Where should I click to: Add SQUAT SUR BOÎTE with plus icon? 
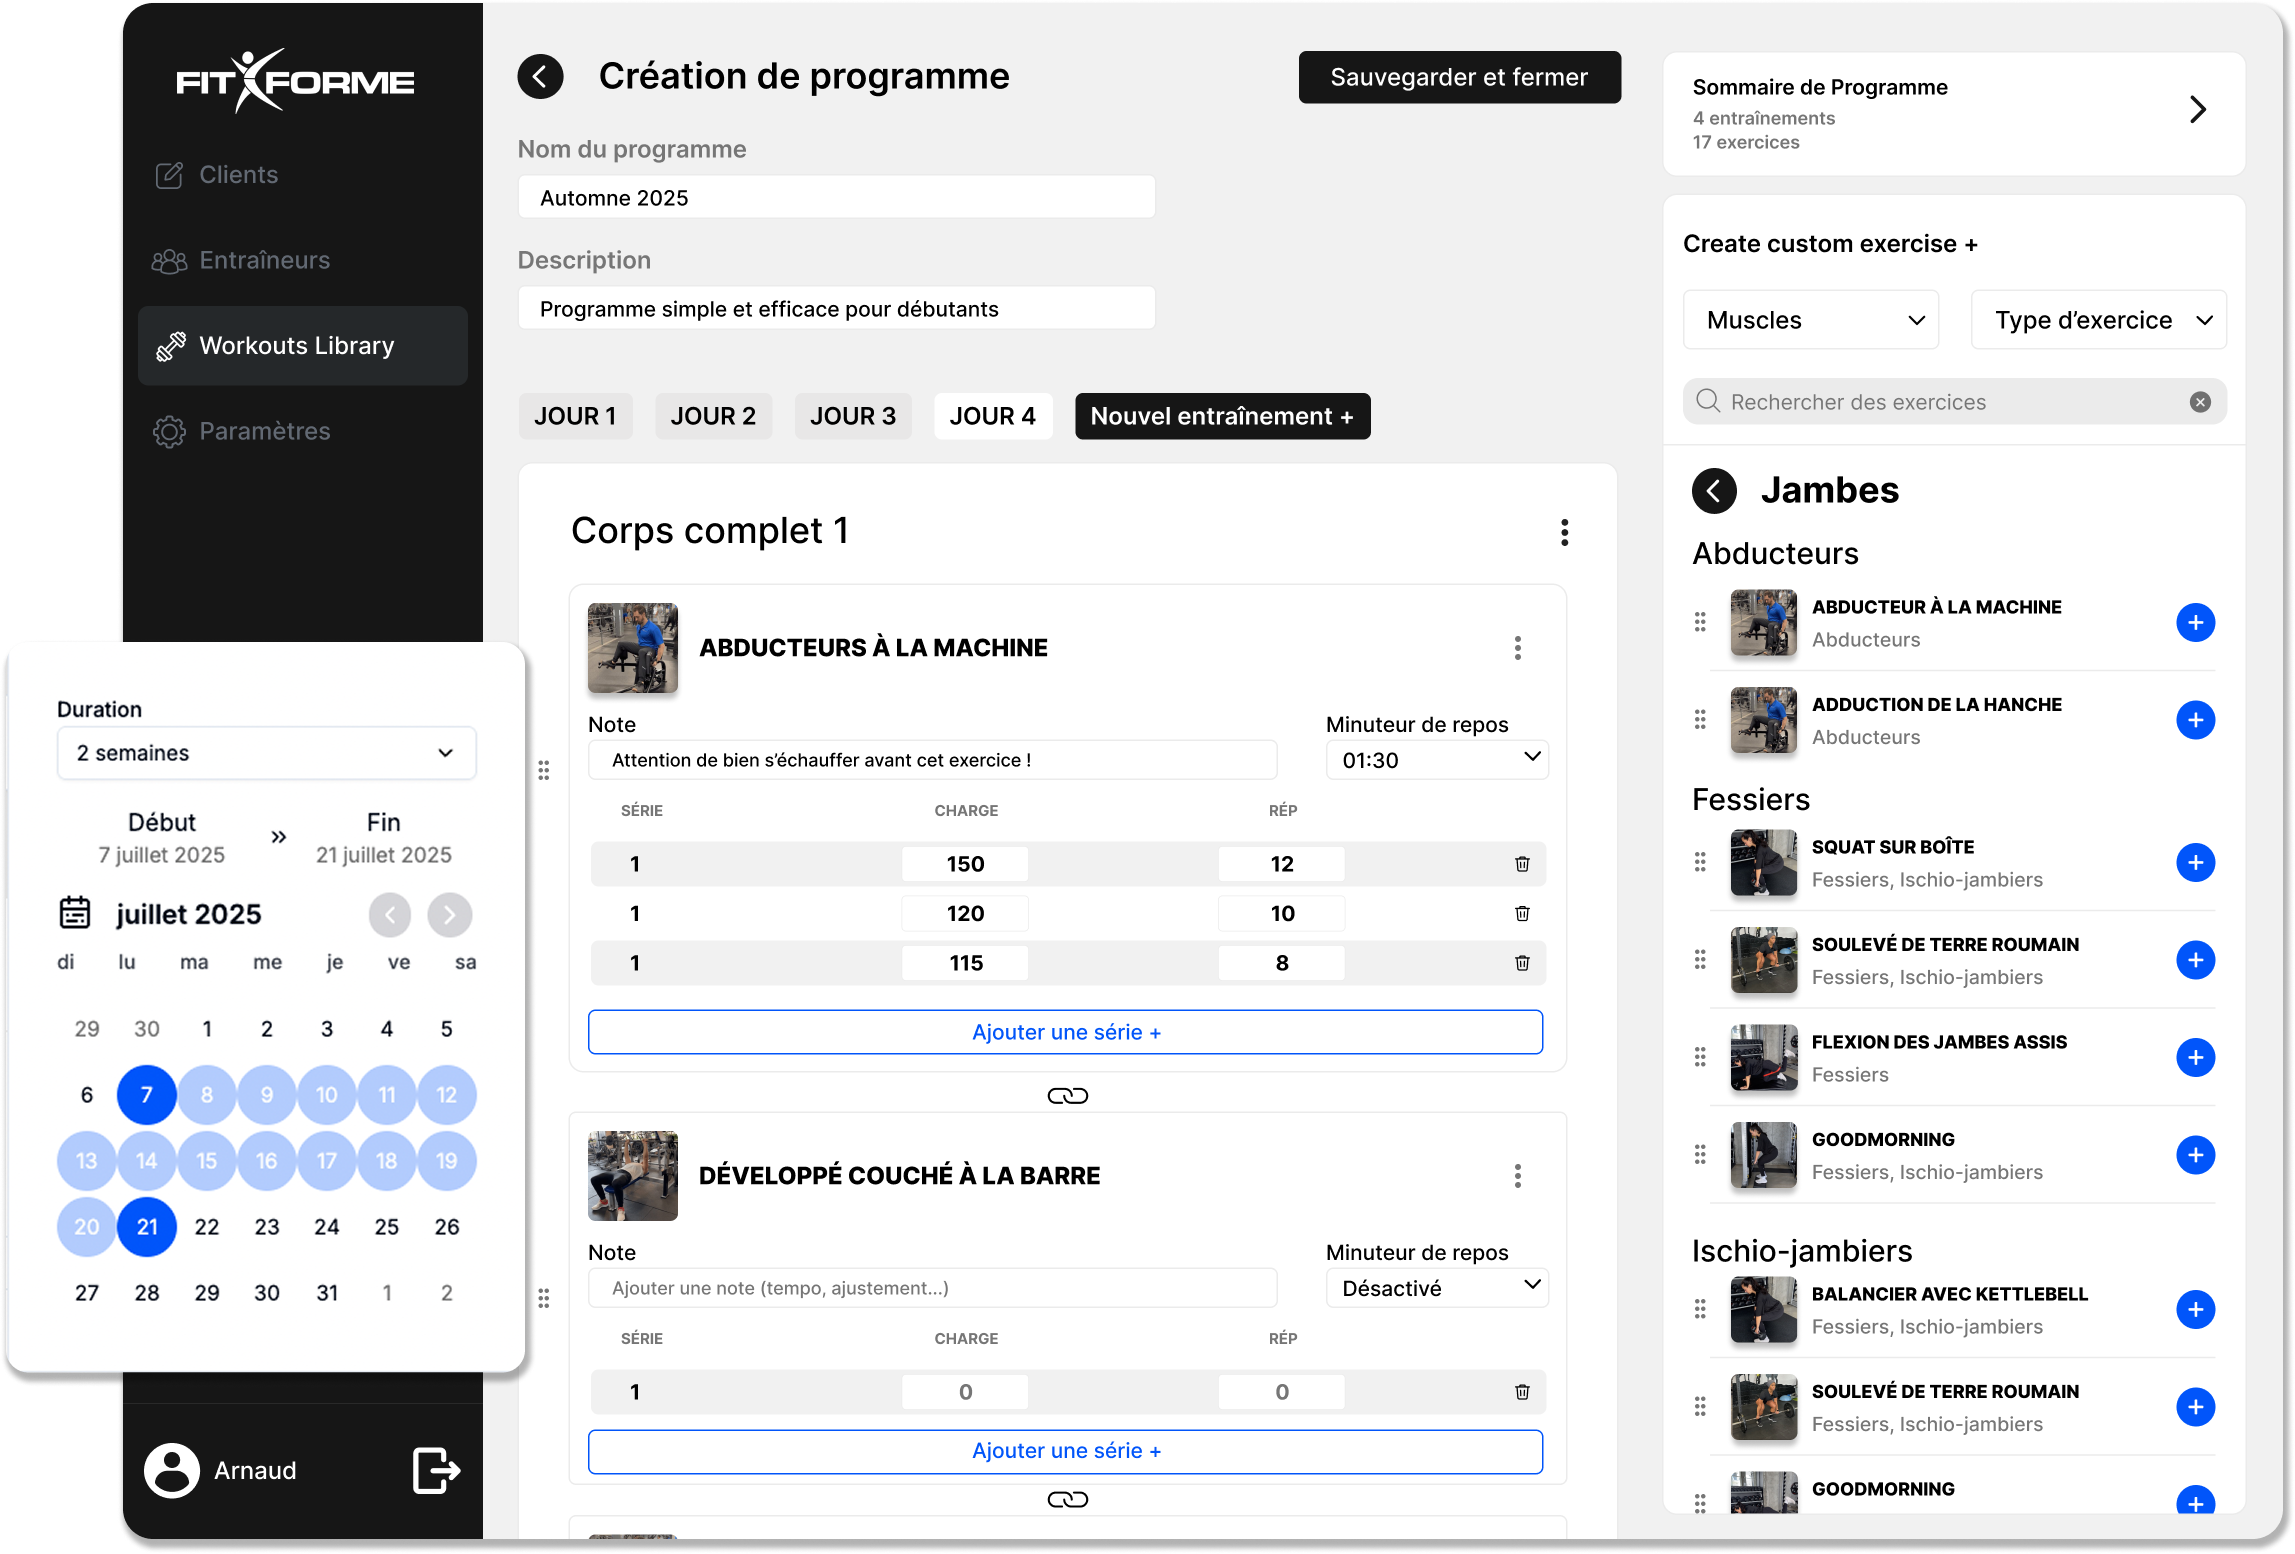[x=2195, y=862]
